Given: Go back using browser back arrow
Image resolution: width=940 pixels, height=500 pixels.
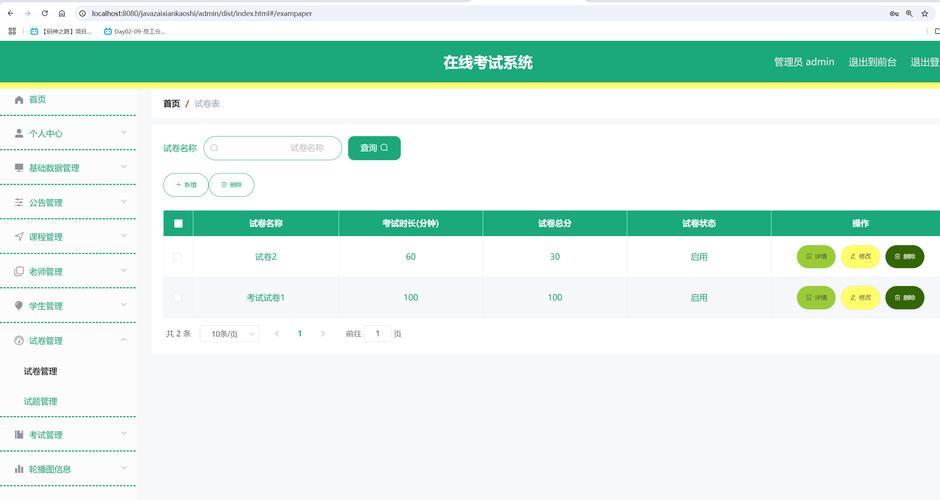Looking at the screenshot, I should (10, 13).
